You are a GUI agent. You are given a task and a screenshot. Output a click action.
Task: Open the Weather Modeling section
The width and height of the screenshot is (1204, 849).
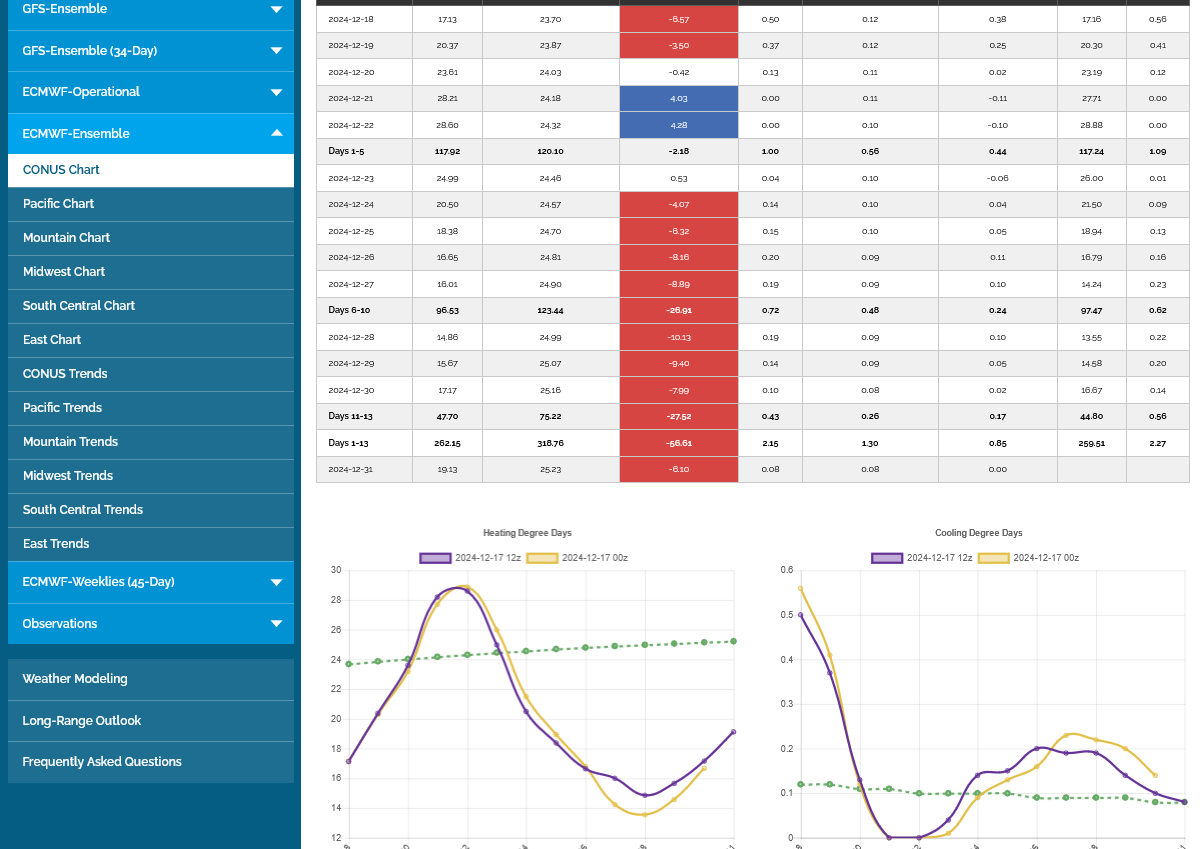(75, 679)
